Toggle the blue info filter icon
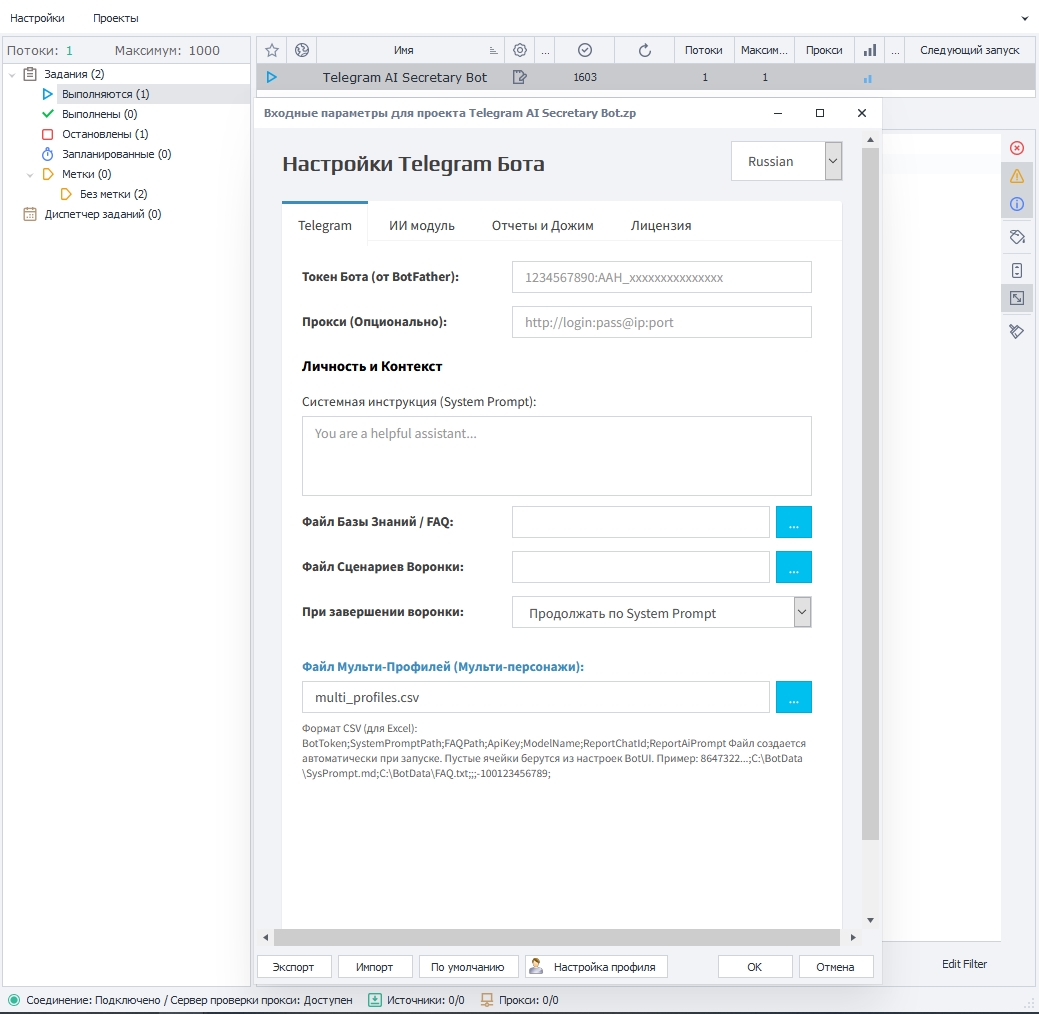This screenshot has height=1014, width=1039. click(1016, 204)
